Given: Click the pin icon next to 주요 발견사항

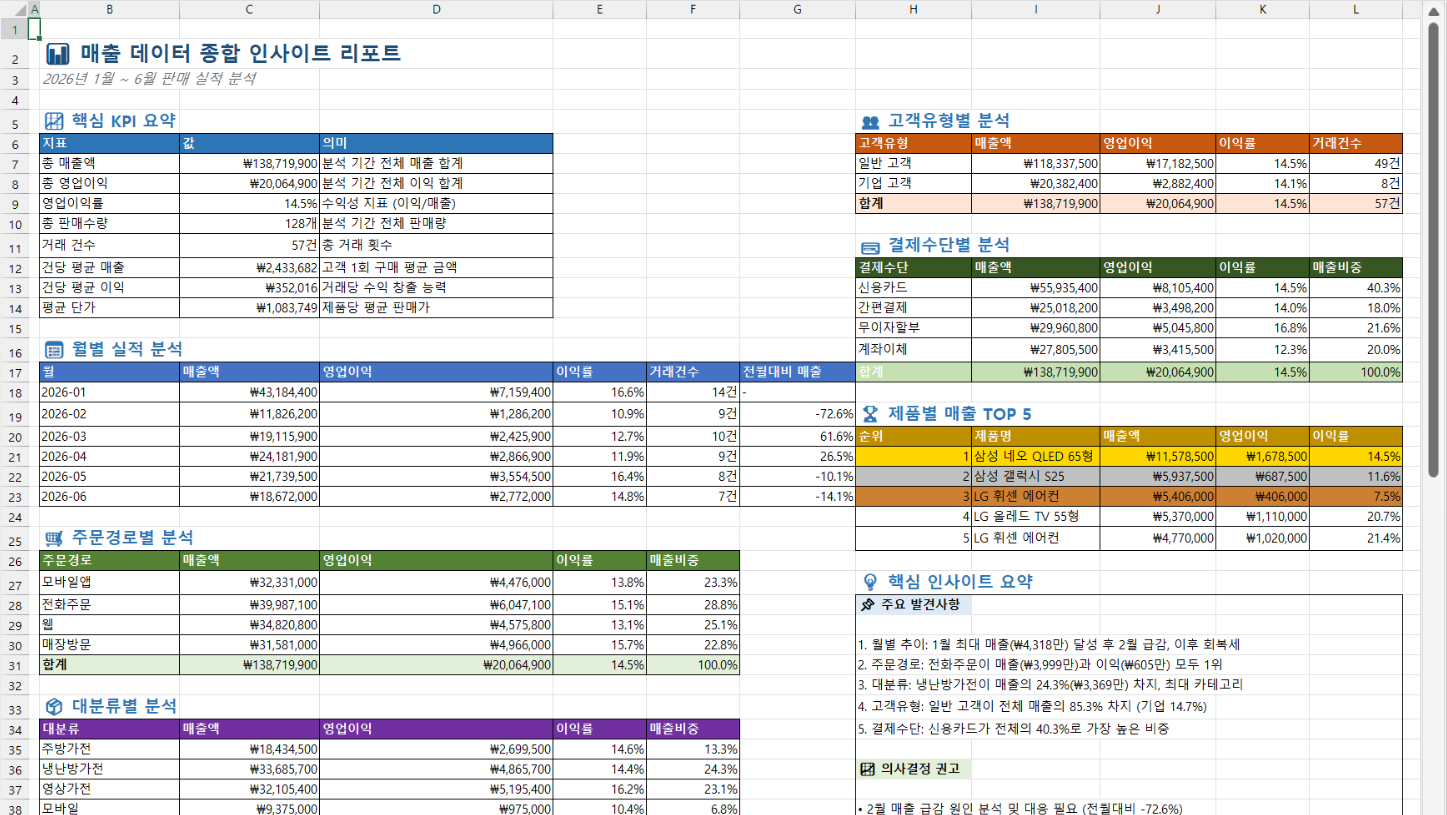Looking at the screenshot, I should (867, 604).
